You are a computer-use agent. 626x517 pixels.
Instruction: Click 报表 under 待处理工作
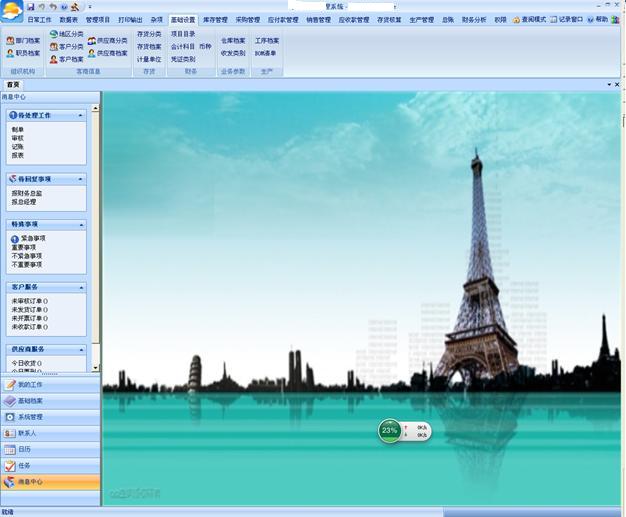point(18,155)
